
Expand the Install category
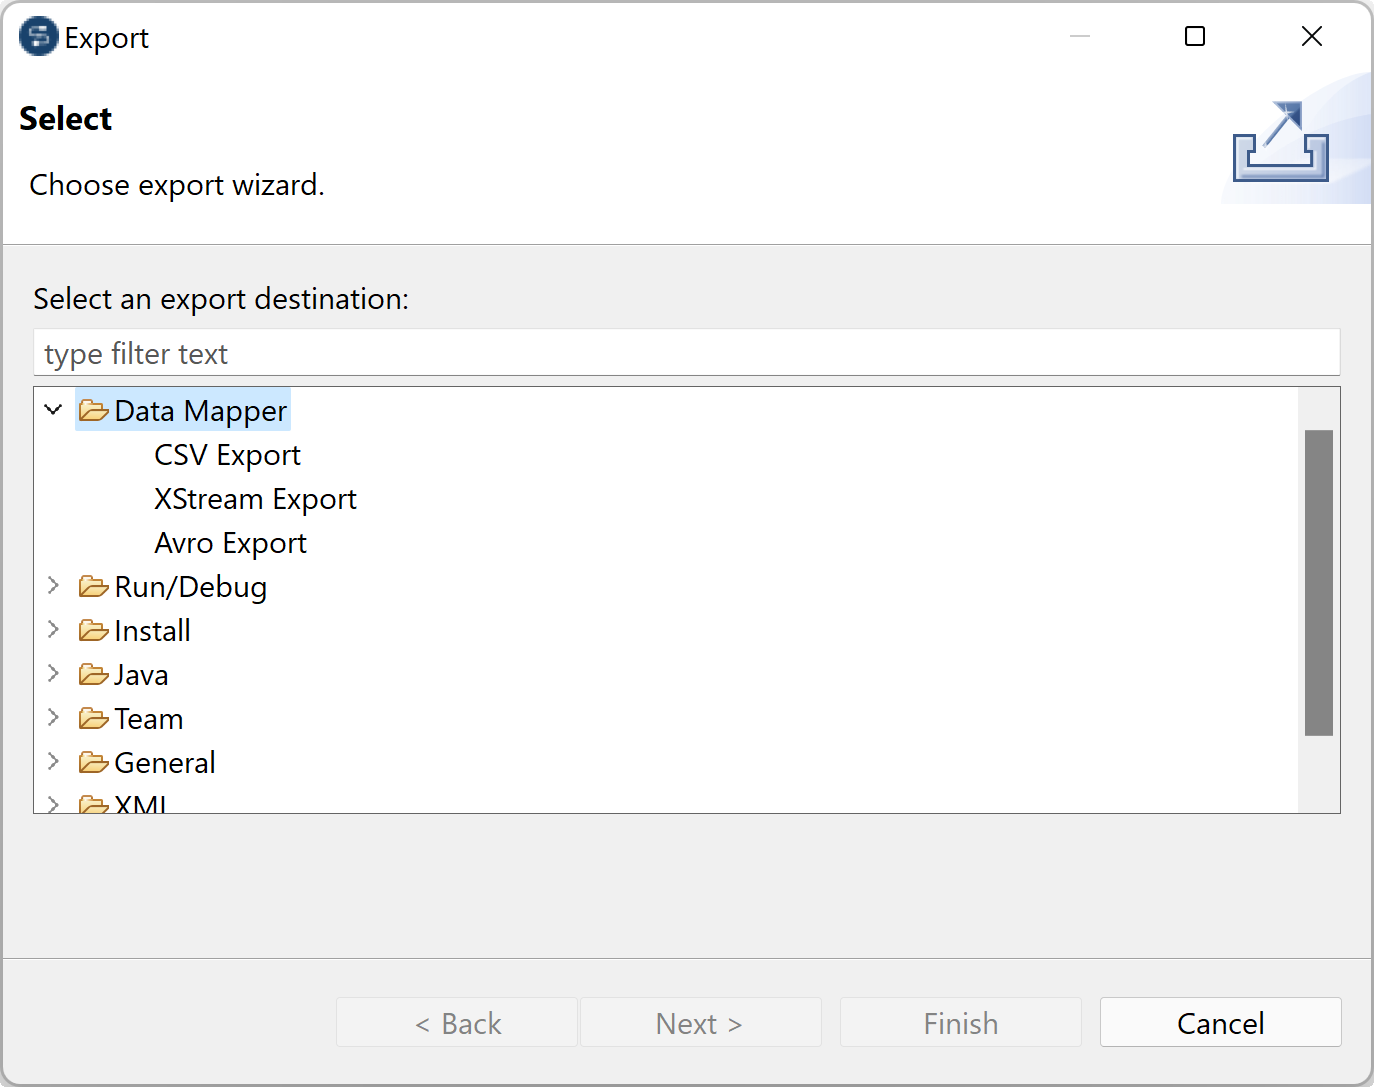[x=54, y=630]
